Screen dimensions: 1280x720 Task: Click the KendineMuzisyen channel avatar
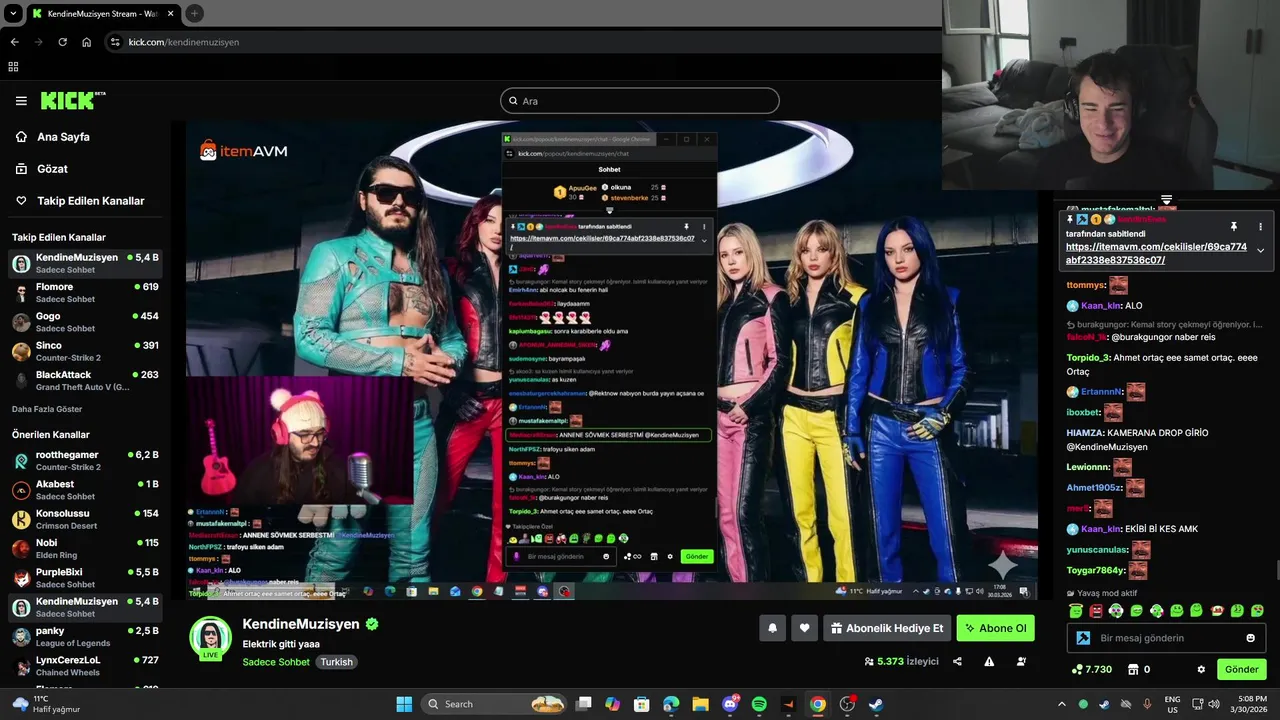(x=210, y=637)
